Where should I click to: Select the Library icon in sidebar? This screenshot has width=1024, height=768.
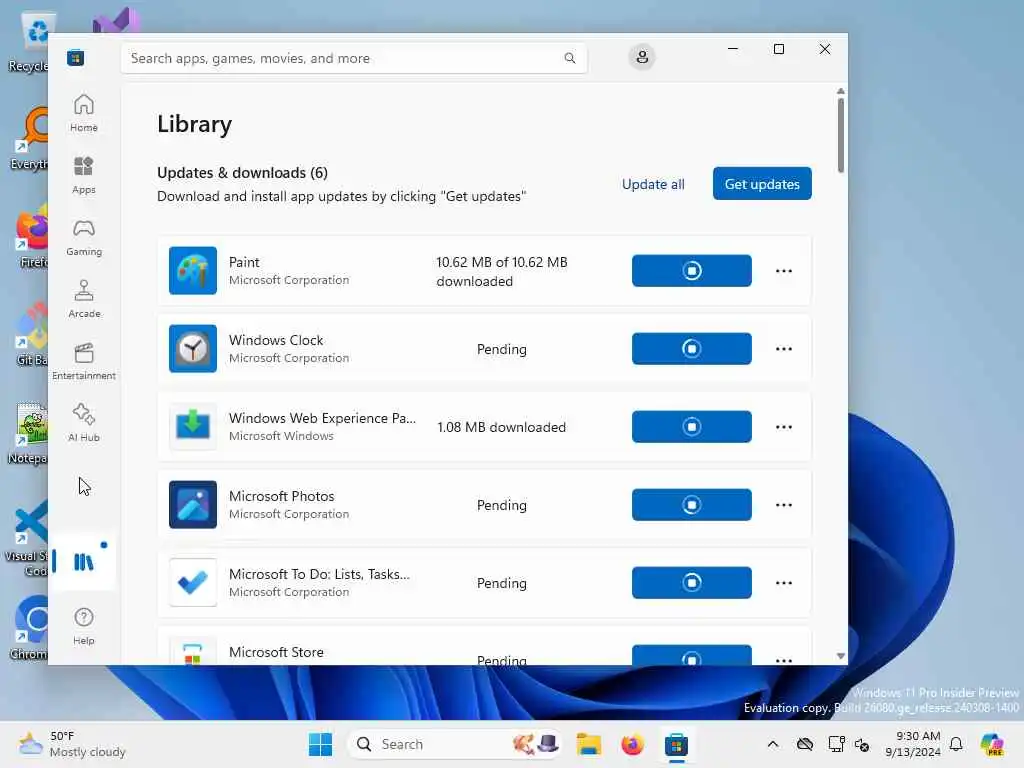pos(84,562)
